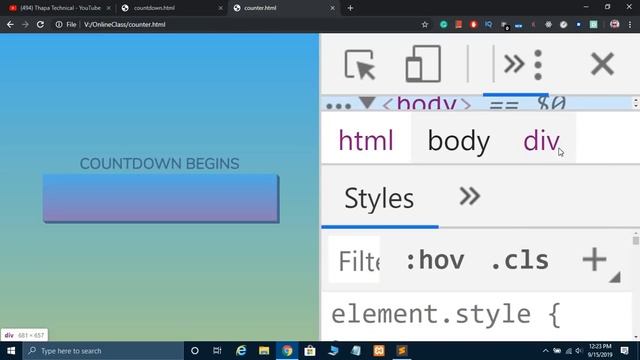Open Task View on taskbar
640x360 pixels.
(x=217, y=351)
